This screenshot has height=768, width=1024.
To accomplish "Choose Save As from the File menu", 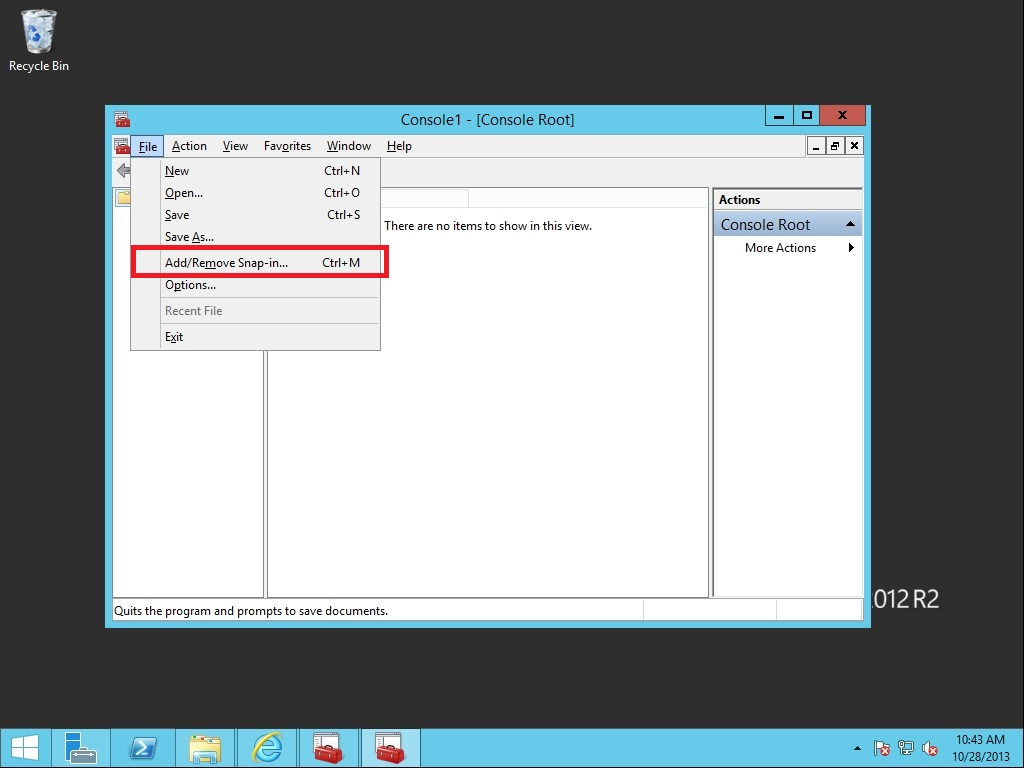I will (189, 237).
